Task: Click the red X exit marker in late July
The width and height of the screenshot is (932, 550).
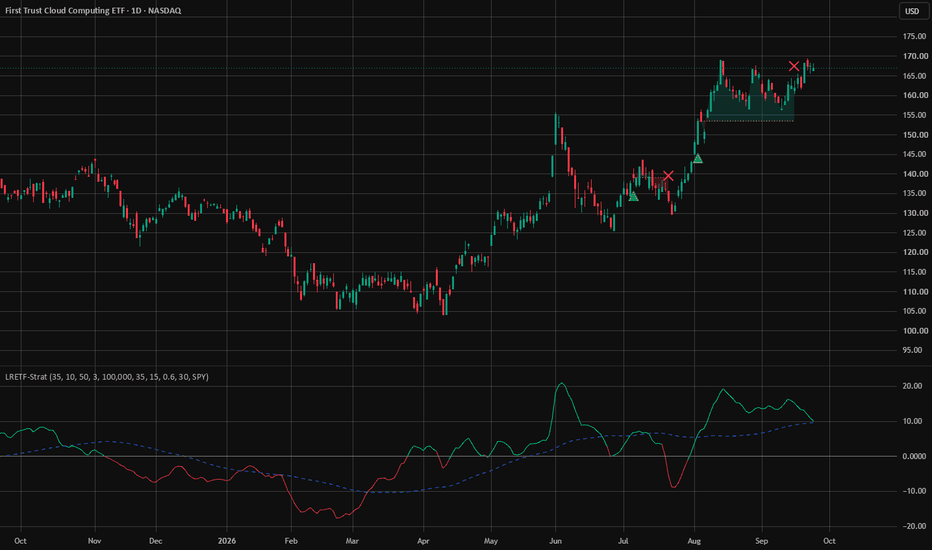Action: click(x=668, y=175)
